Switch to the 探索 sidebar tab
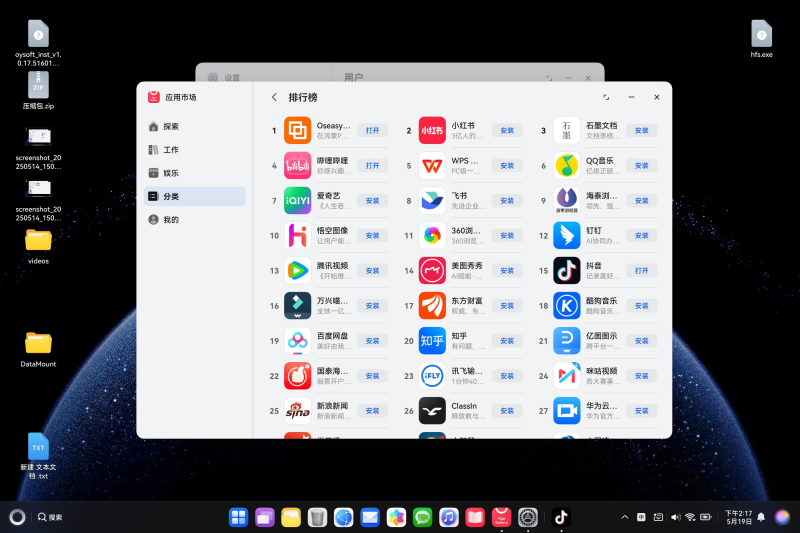This screenshot has height=533, width=800. 195,126
